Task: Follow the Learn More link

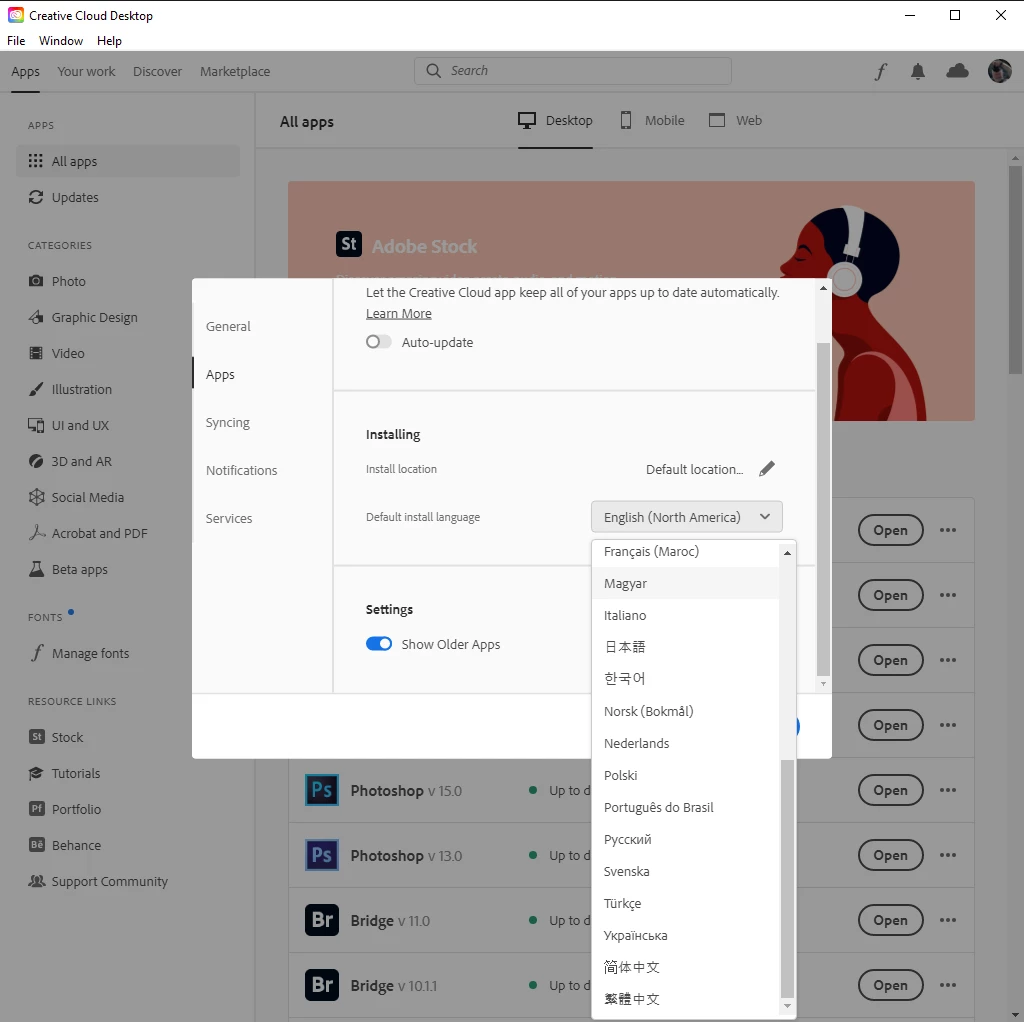Action: [x=398, y=313]
